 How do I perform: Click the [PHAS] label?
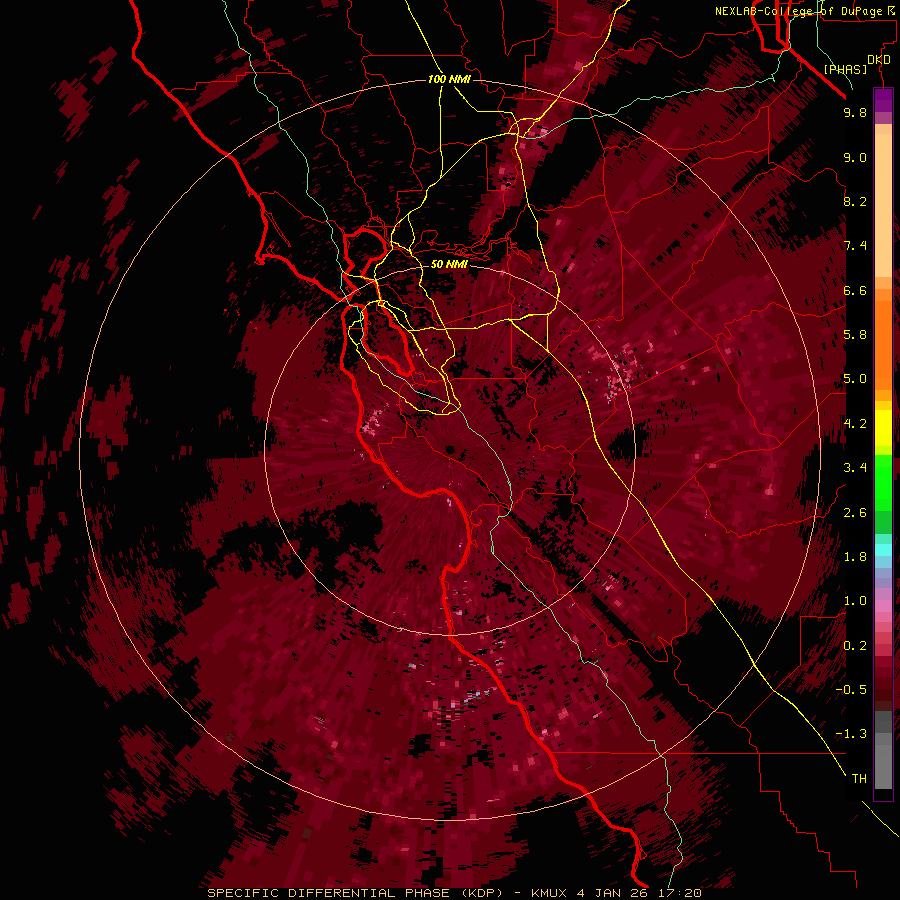(845, 69)
